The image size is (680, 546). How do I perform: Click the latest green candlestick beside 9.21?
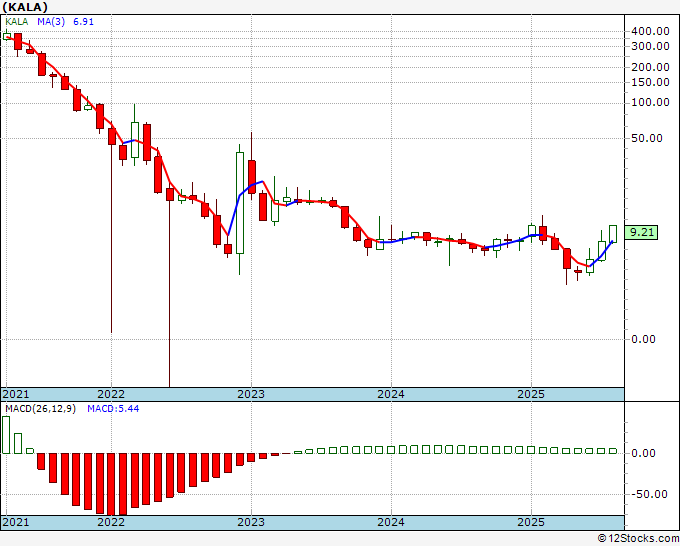613,234
